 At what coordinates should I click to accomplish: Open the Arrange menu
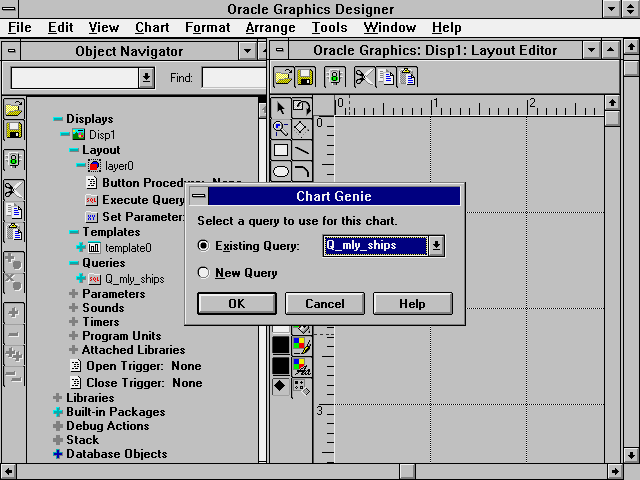270,27
